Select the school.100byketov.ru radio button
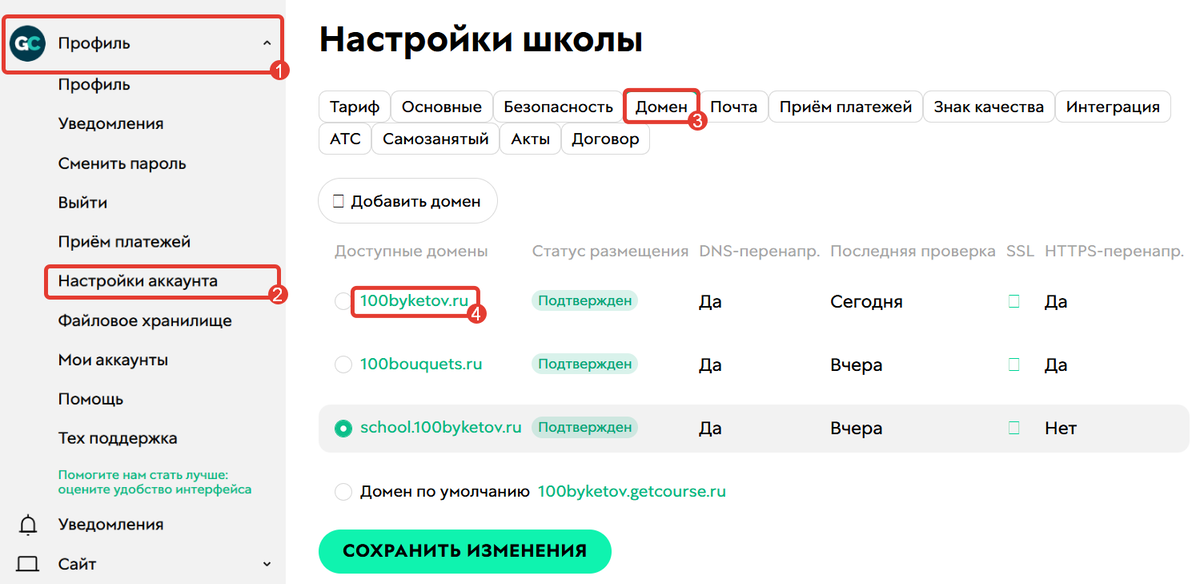 [x=343, y=428]
